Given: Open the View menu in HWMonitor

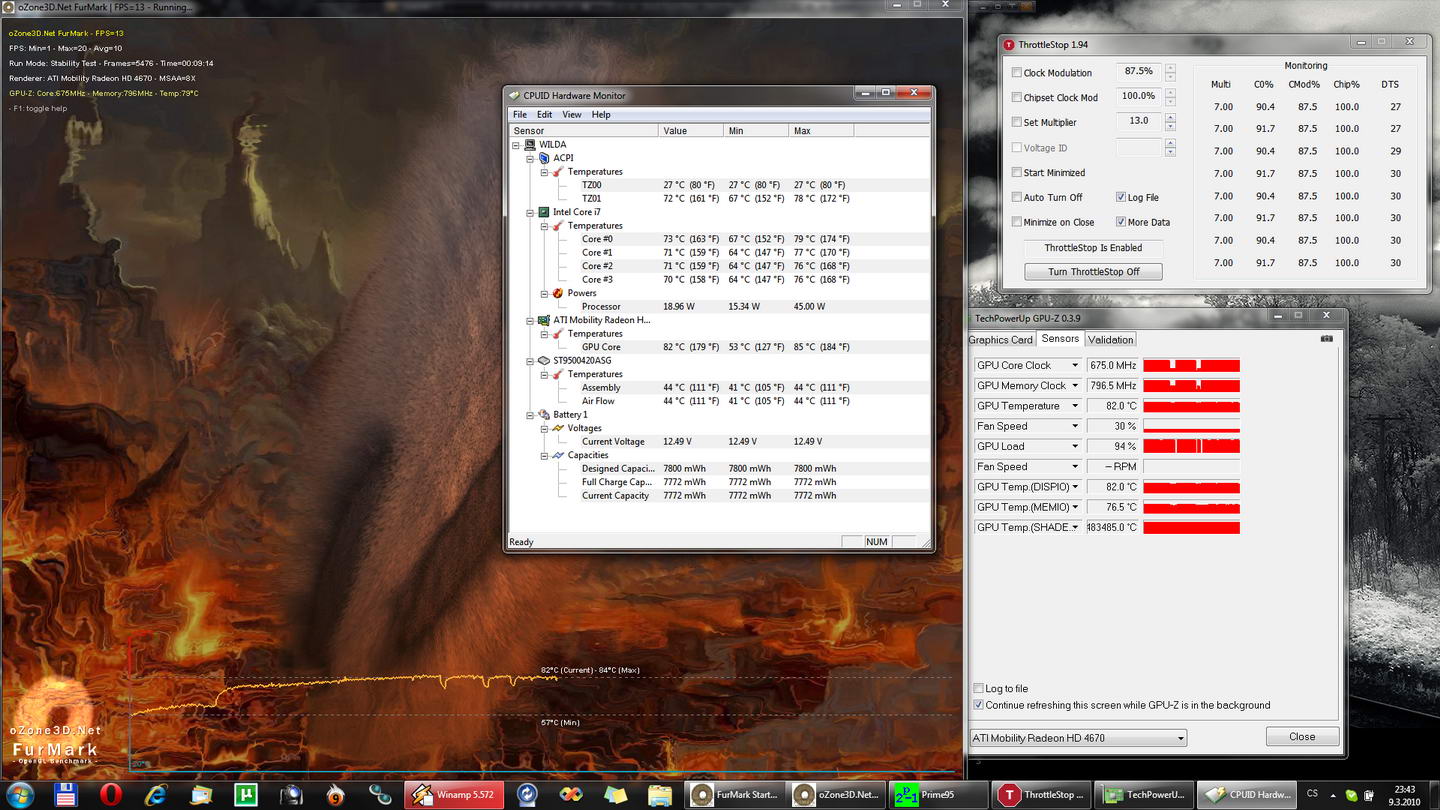Looking at the screenshot, I should coord(572,115).
